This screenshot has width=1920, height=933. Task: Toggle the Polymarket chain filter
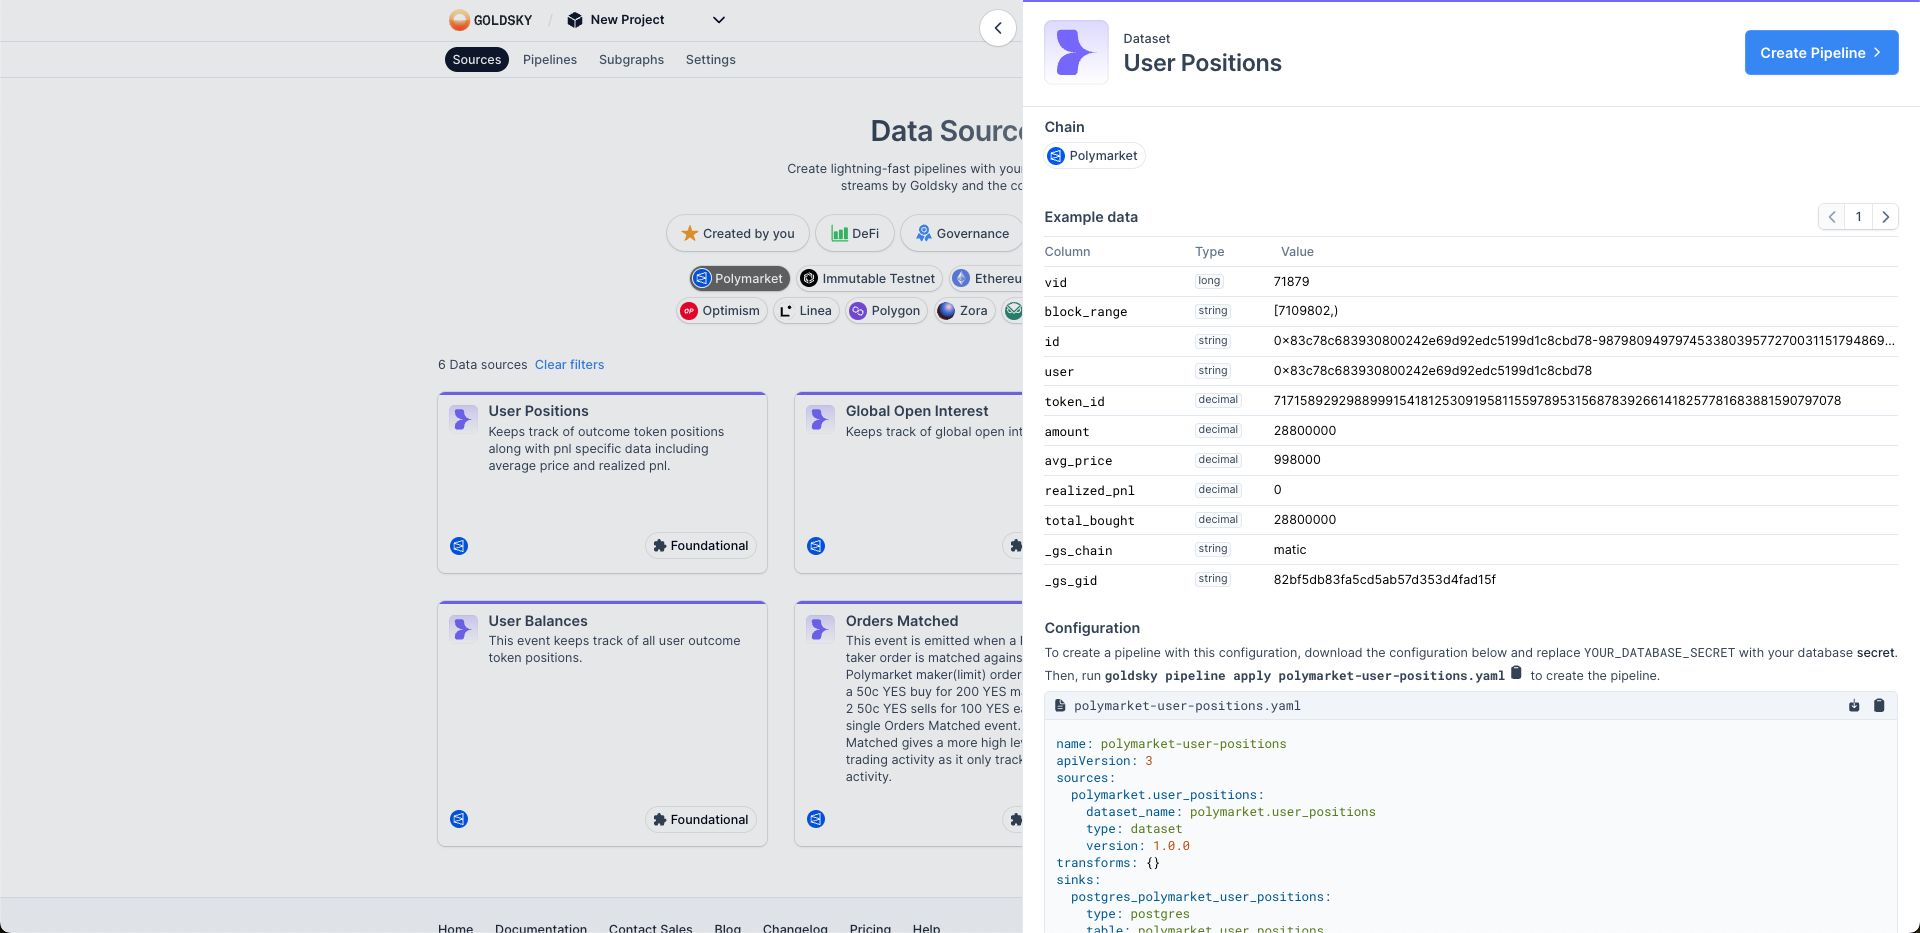pos(739,279)
